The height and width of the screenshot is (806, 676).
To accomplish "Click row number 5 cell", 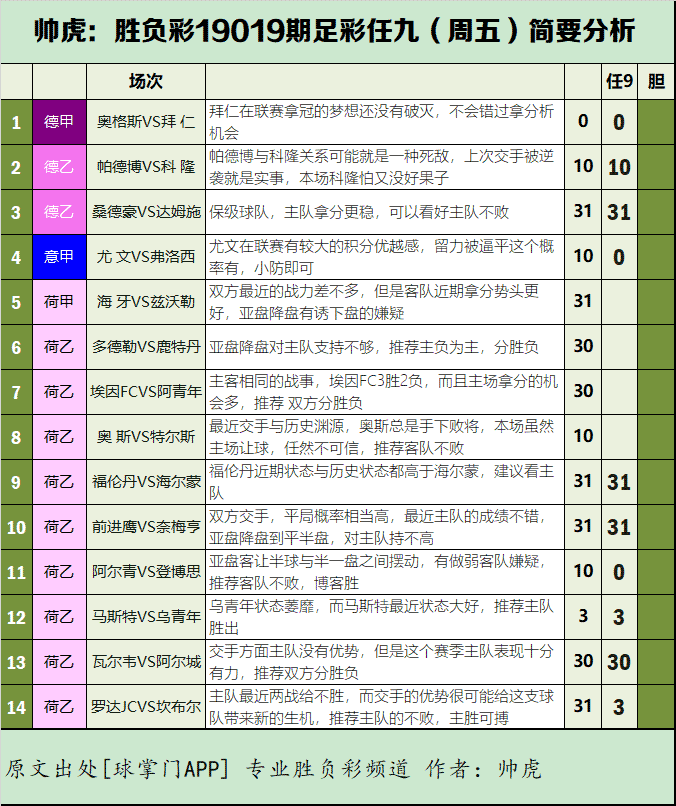I will [x=16, y=302].
